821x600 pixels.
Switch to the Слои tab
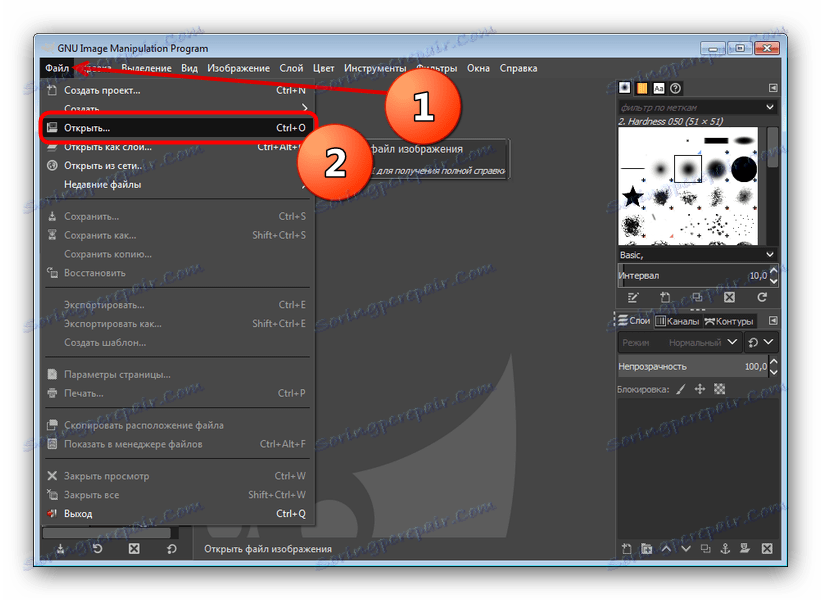tap(634, 320)
